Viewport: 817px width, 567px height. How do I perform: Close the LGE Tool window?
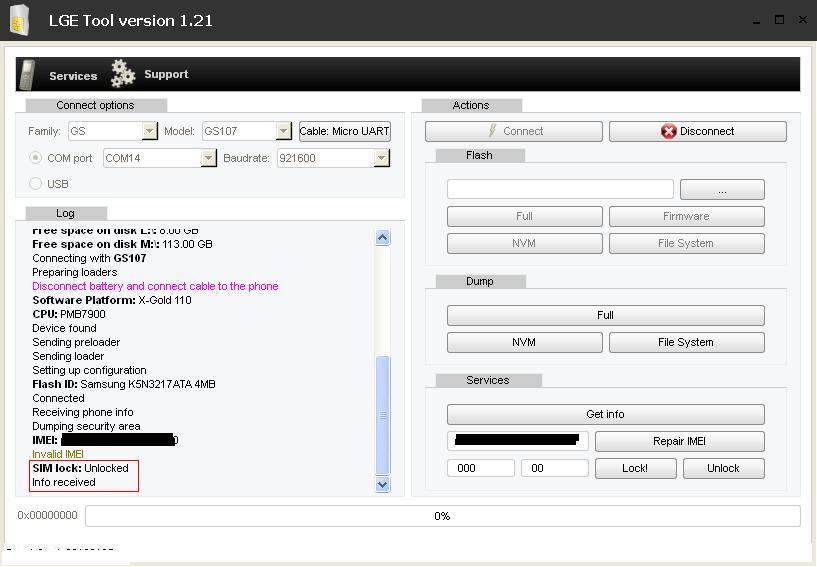tap(803, 19)
